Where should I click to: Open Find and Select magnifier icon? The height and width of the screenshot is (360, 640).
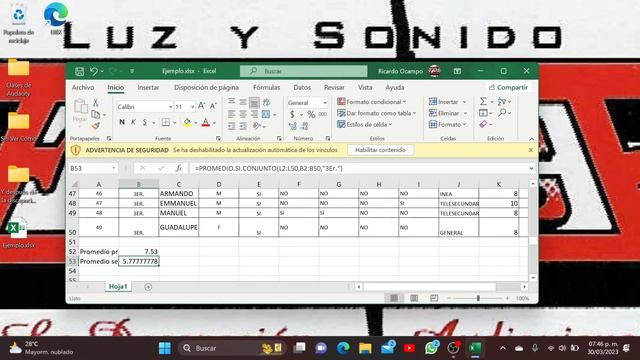tap(502, 112)
